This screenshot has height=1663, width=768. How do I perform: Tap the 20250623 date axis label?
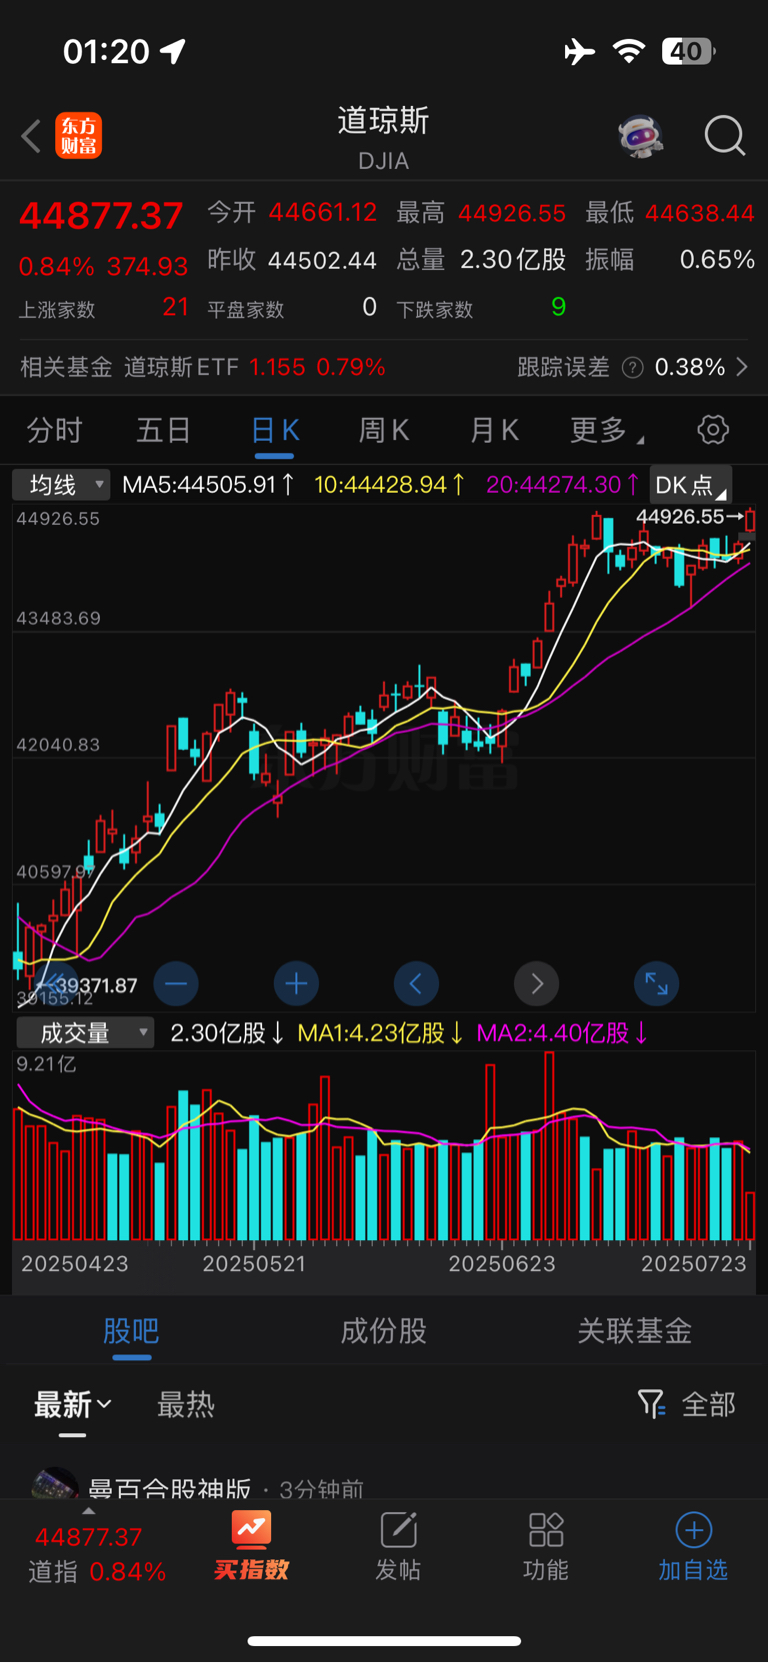tap(502, 1264)
